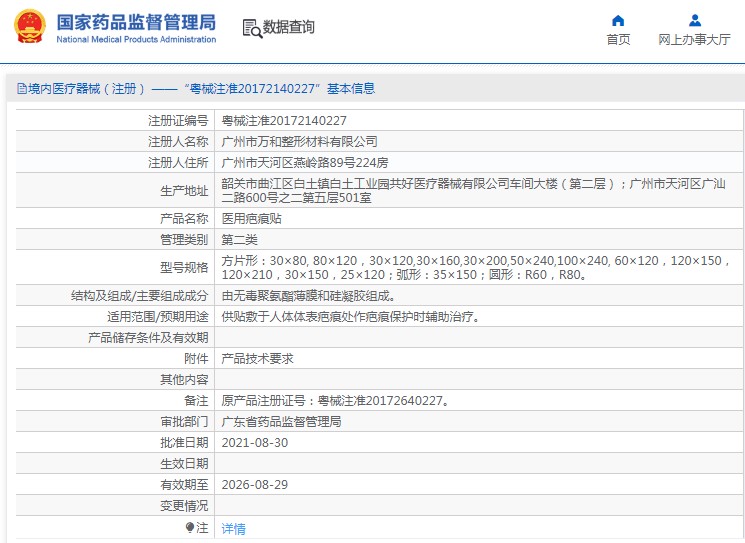Click the 其他内容 label
This screenshot has height=543, width=745.
coord(184,380)
